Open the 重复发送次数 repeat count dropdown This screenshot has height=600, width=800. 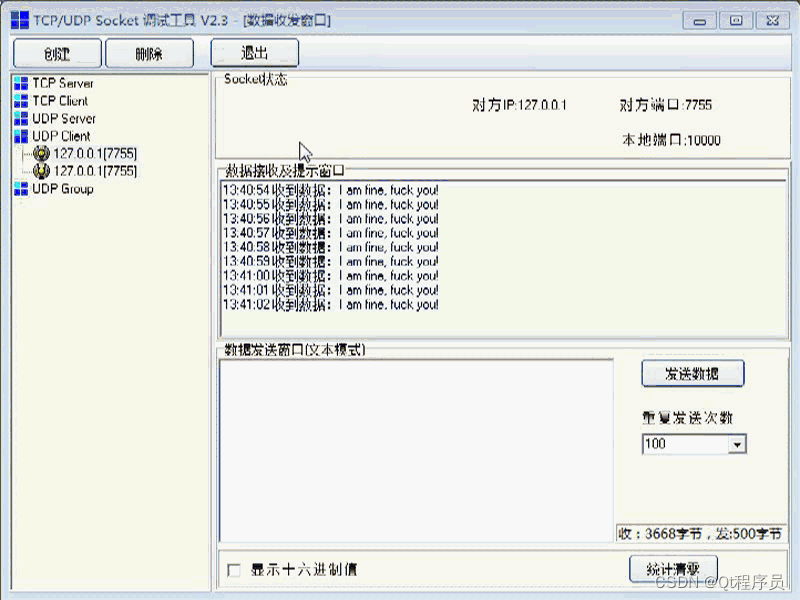click(736, 444)
